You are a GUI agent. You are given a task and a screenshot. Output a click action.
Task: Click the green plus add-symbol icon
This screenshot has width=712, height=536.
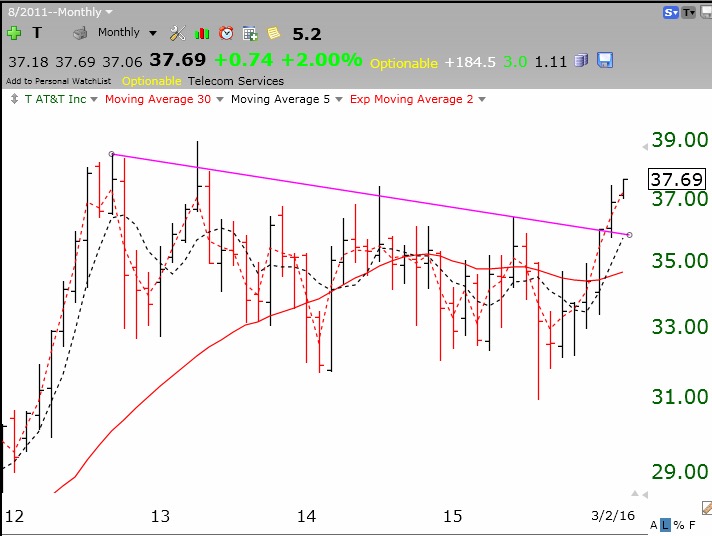pos(14,33)
